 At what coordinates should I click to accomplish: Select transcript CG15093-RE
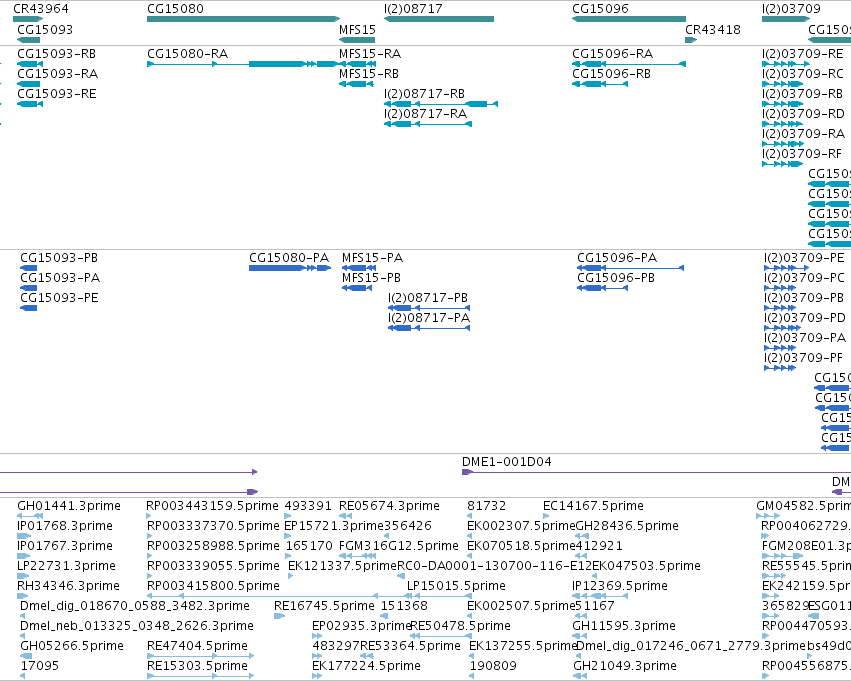[x=30, y=104]
